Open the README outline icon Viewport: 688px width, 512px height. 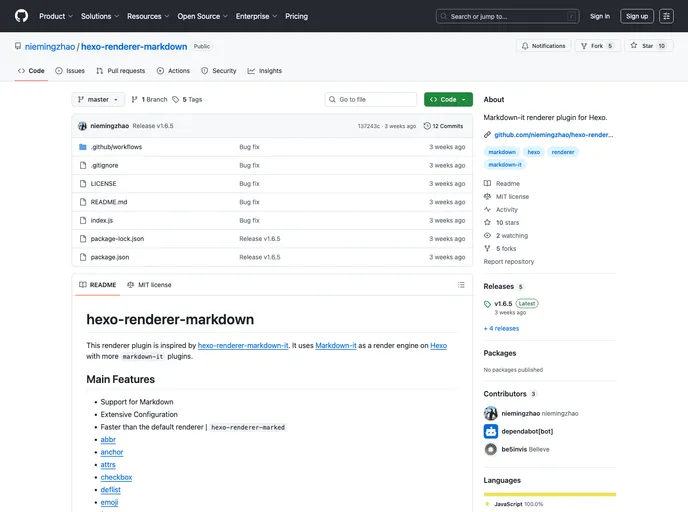[x=461, y=285]
